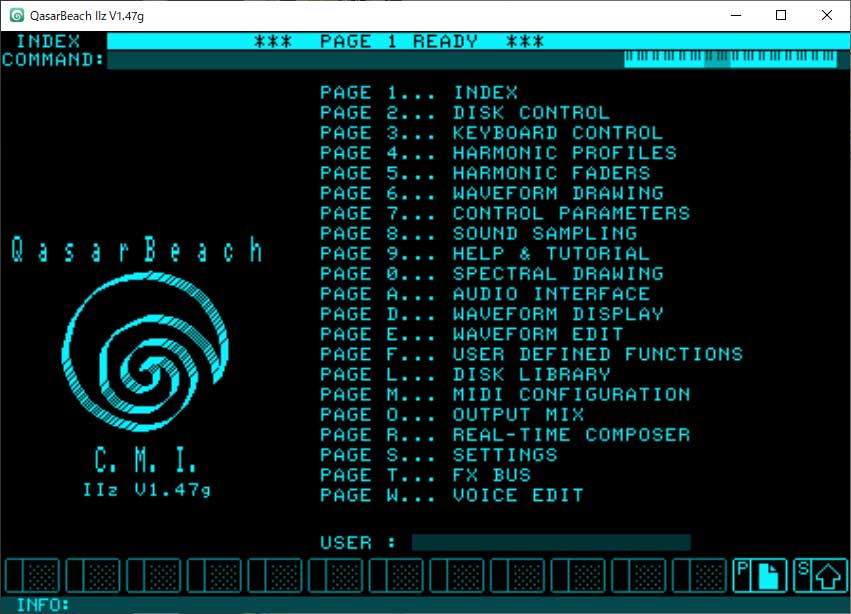Viewport: 851px width, 614px height.
Task: Open Page 1 Index
Action: click(x=418, y=93)
